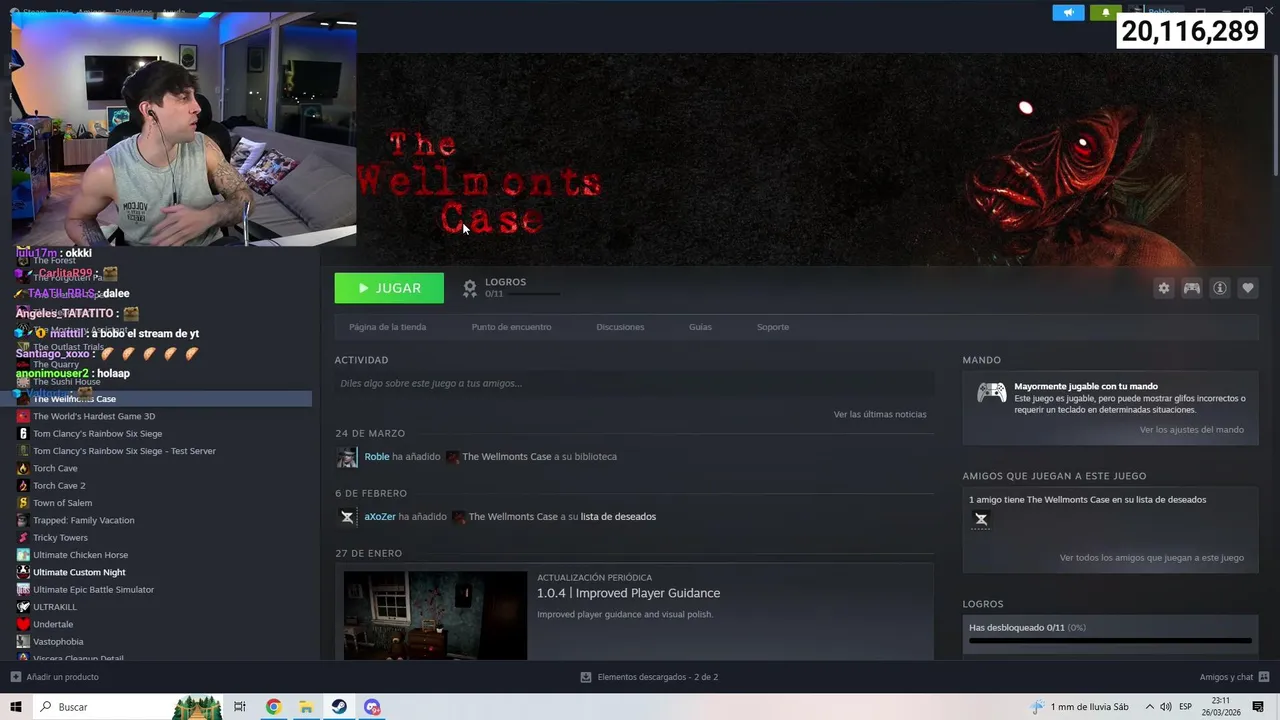Click friend avatar under wishlist friends
The height and width of the screenshot is (720, 1280).
tap(981, 519)
